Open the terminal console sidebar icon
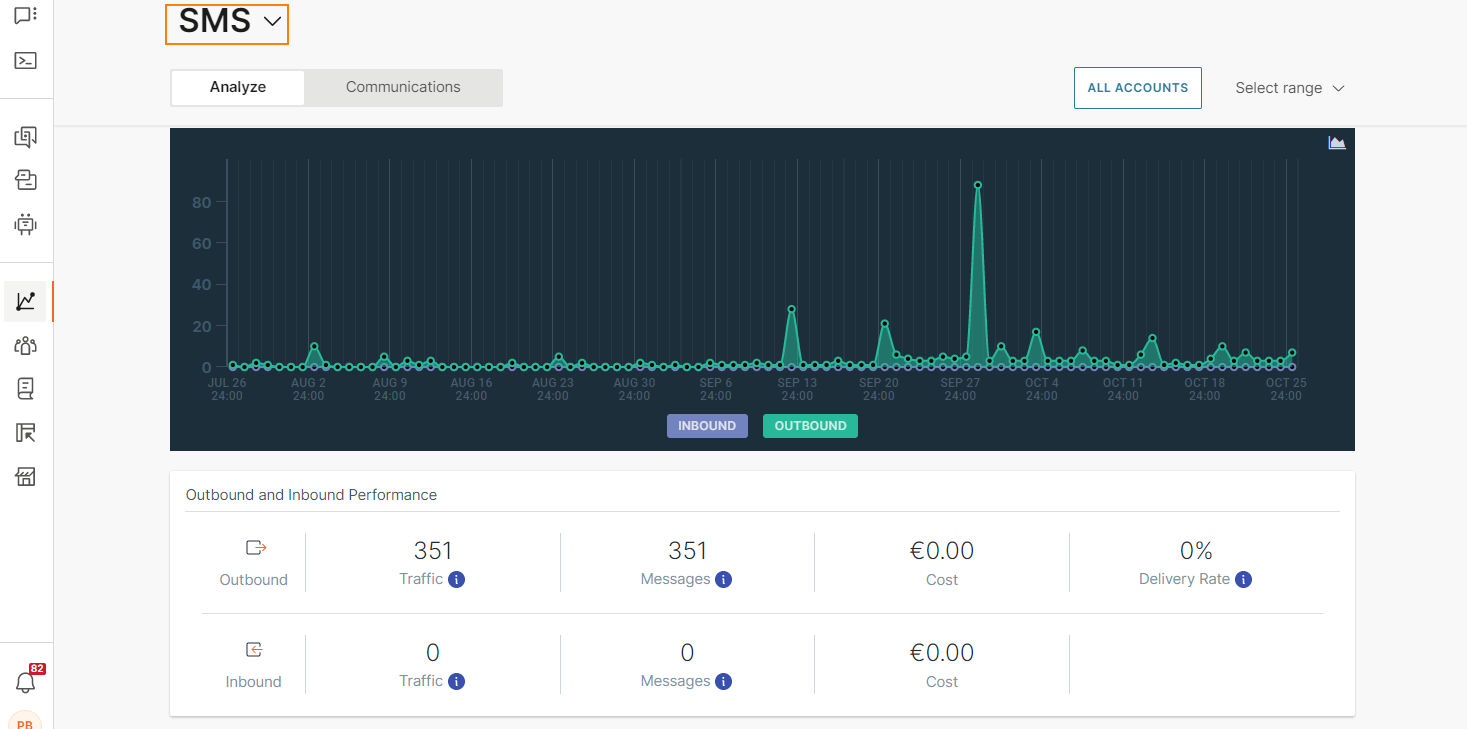 point(26,60)
